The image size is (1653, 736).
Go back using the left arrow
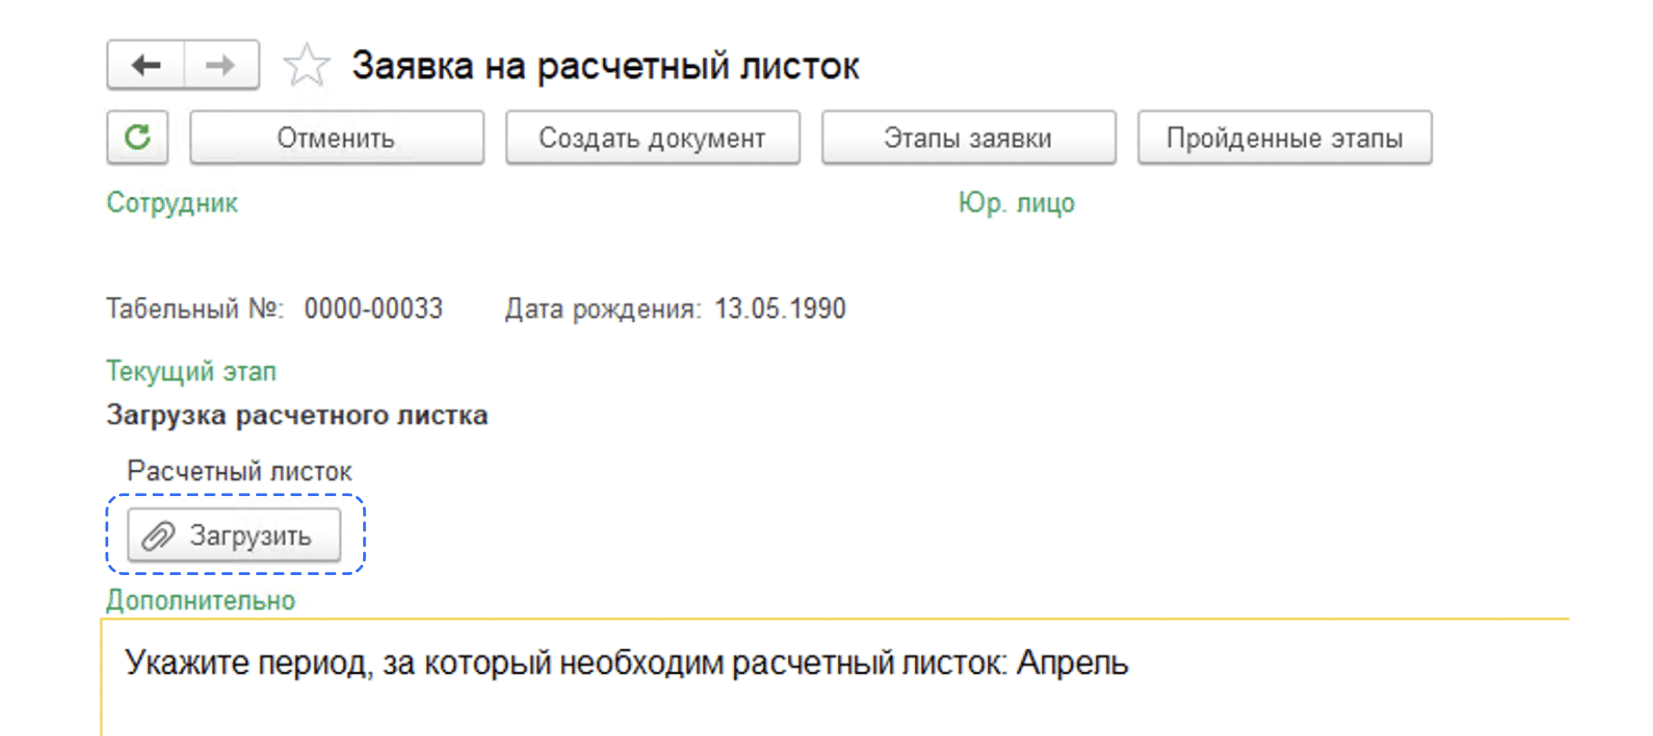click(x=146, y=65)
